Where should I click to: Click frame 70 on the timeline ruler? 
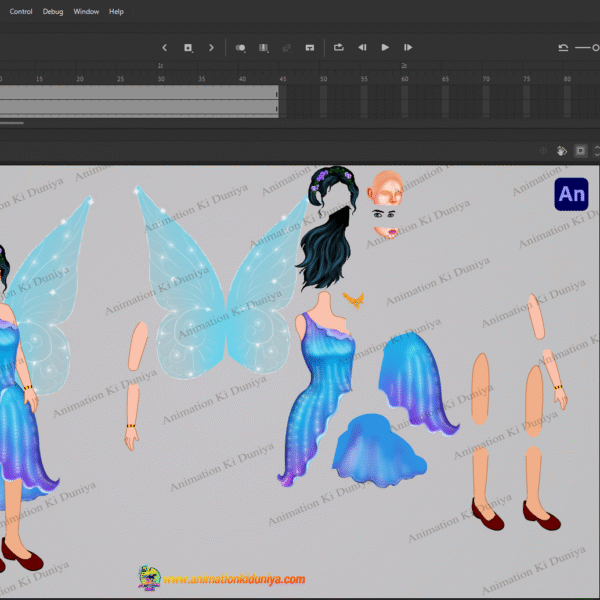(x=486, y=79)
